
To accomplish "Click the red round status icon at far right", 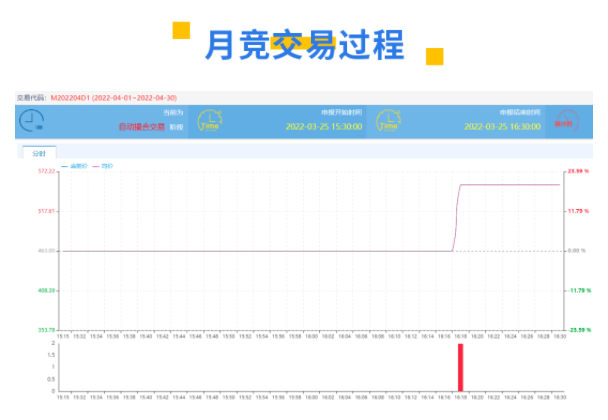I will click(566, 122).
